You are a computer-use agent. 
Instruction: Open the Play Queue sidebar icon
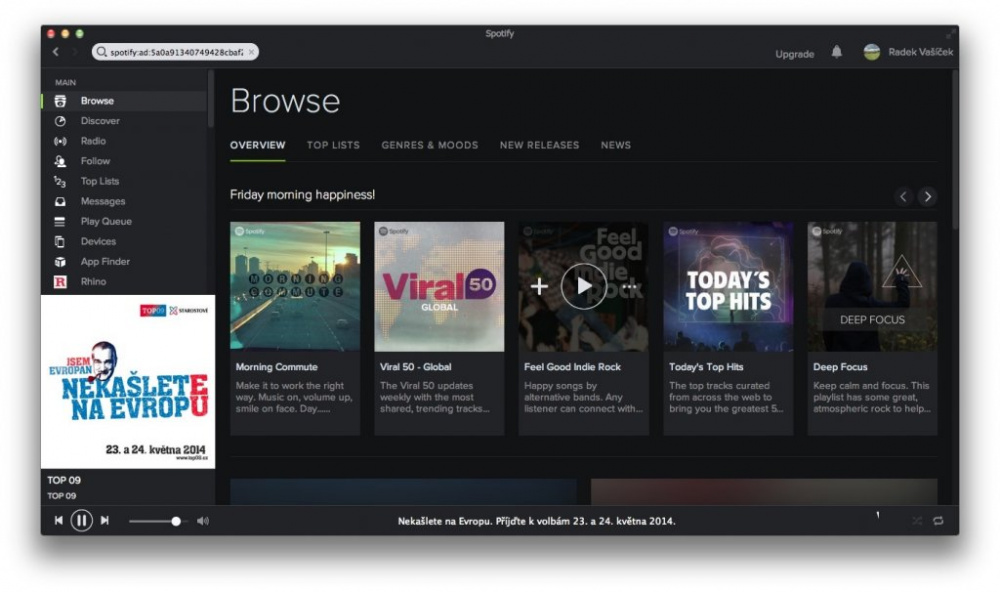(x=60, y=222)
